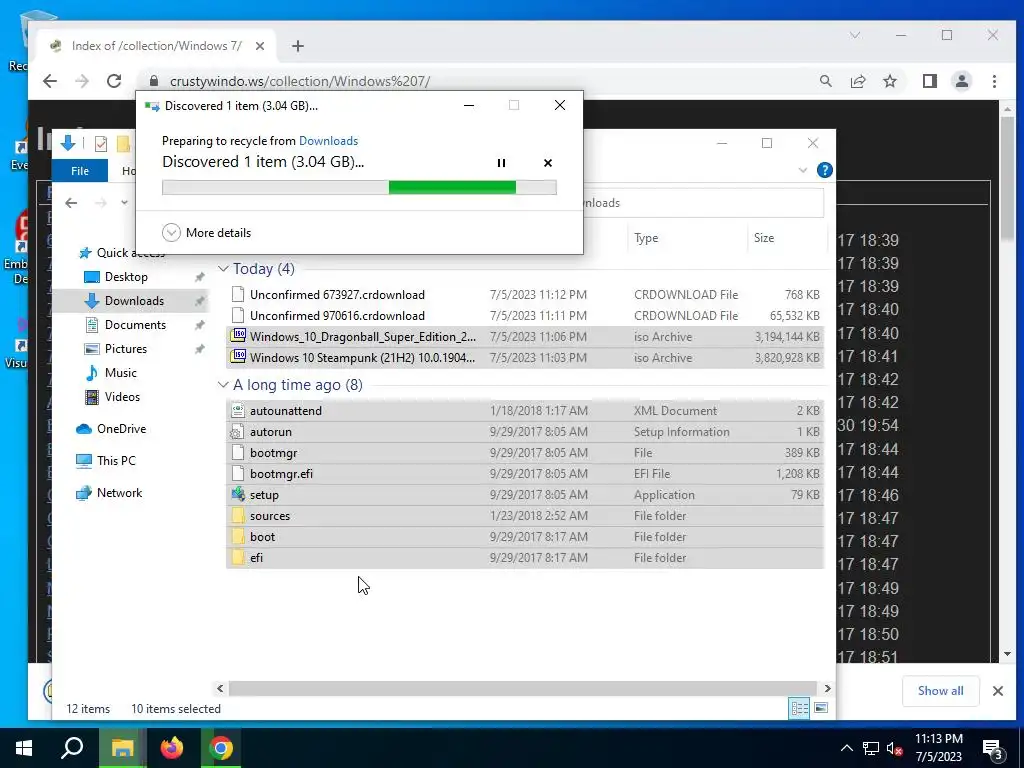Open the recent locations dropdown in File Explorer
Screen dimensions: 1024x768
(x=124, y=203)
